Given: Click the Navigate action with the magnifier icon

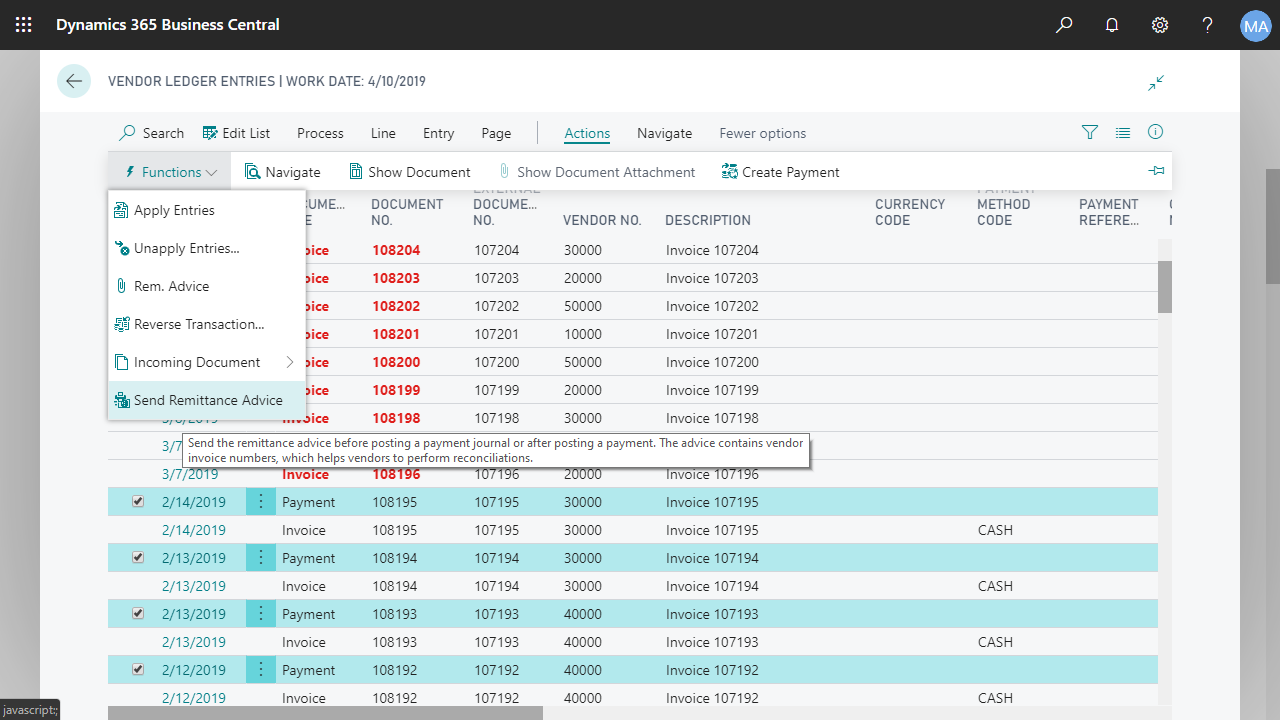Looking at the screenshot, I should [x=283, y=172].
